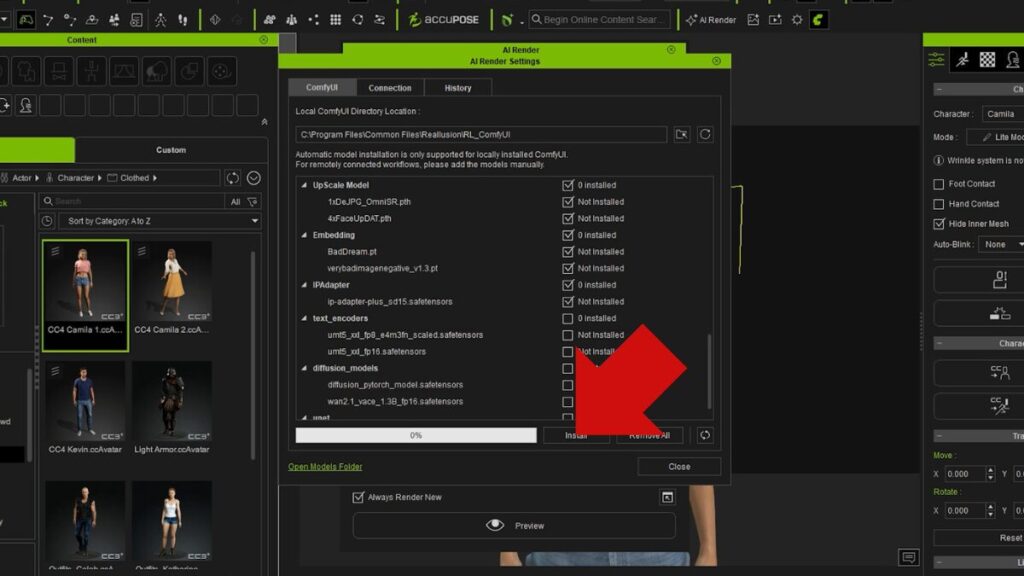The image size is (1024, 576).
Task: Collapse the Embedding tree group
Action: (x=304, y=235)
